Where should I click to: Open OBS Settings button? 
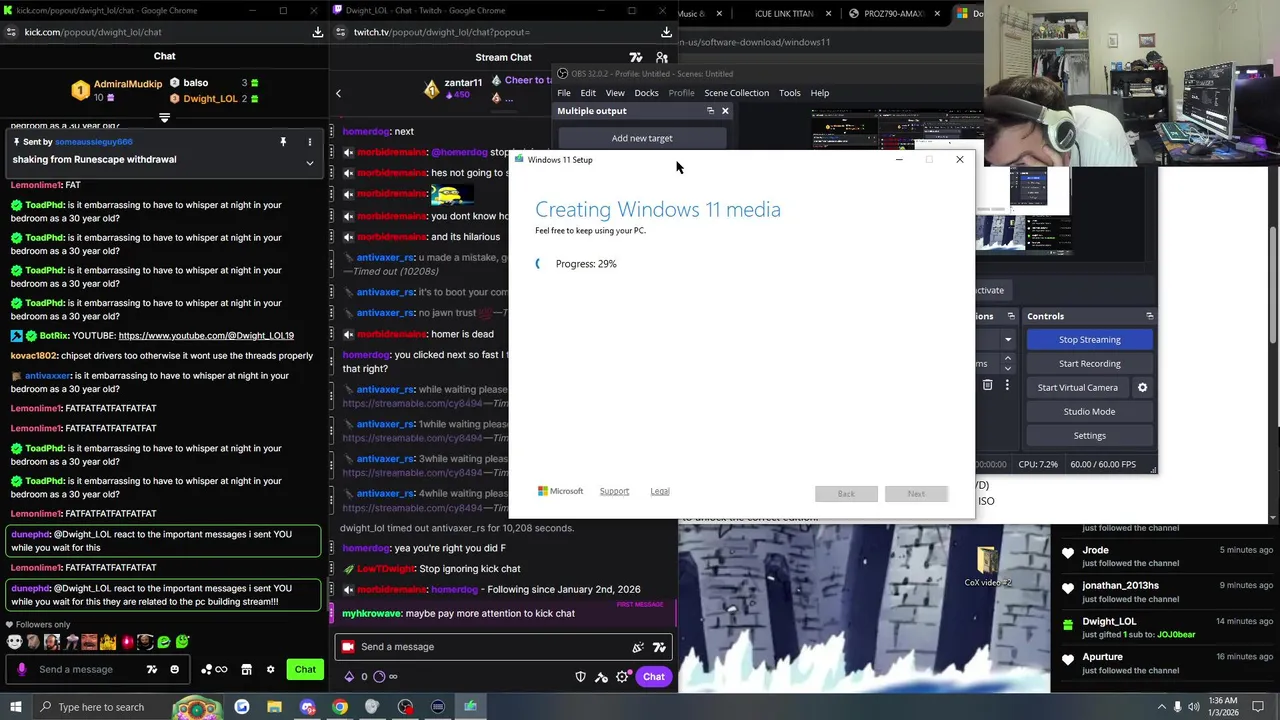tap(1089, 436)
